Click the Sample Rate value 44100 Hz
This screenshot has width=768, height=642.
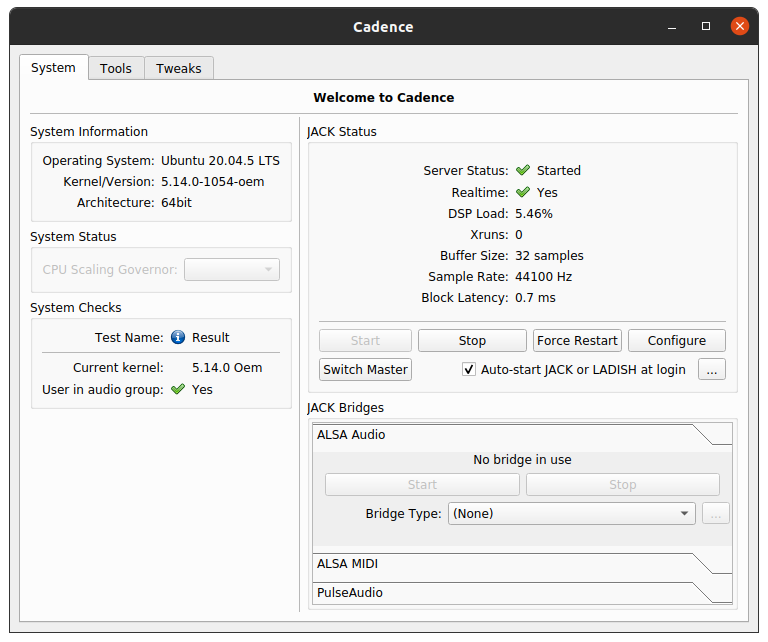tap(543, 277)
